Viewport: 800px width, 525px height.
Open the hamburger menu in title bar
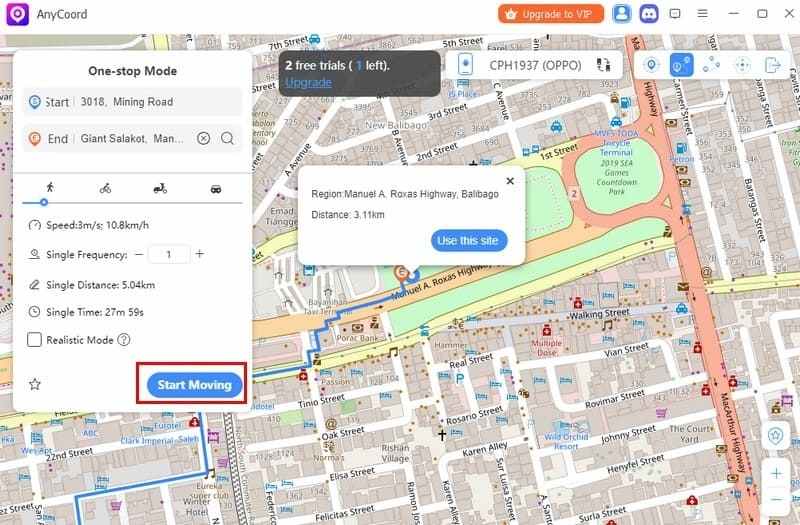pos(702,14)
